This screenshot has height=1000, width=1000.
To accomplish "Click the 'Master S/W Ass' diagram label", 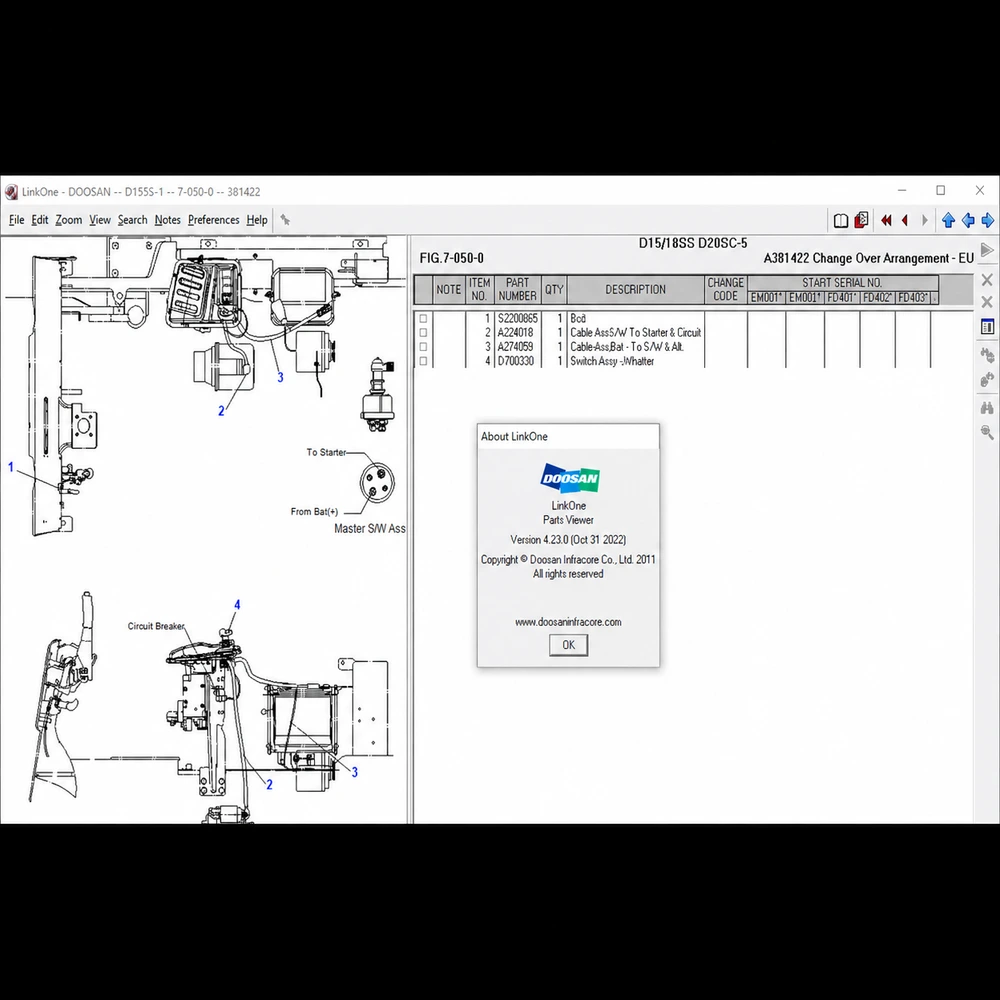I will (370, 528).
